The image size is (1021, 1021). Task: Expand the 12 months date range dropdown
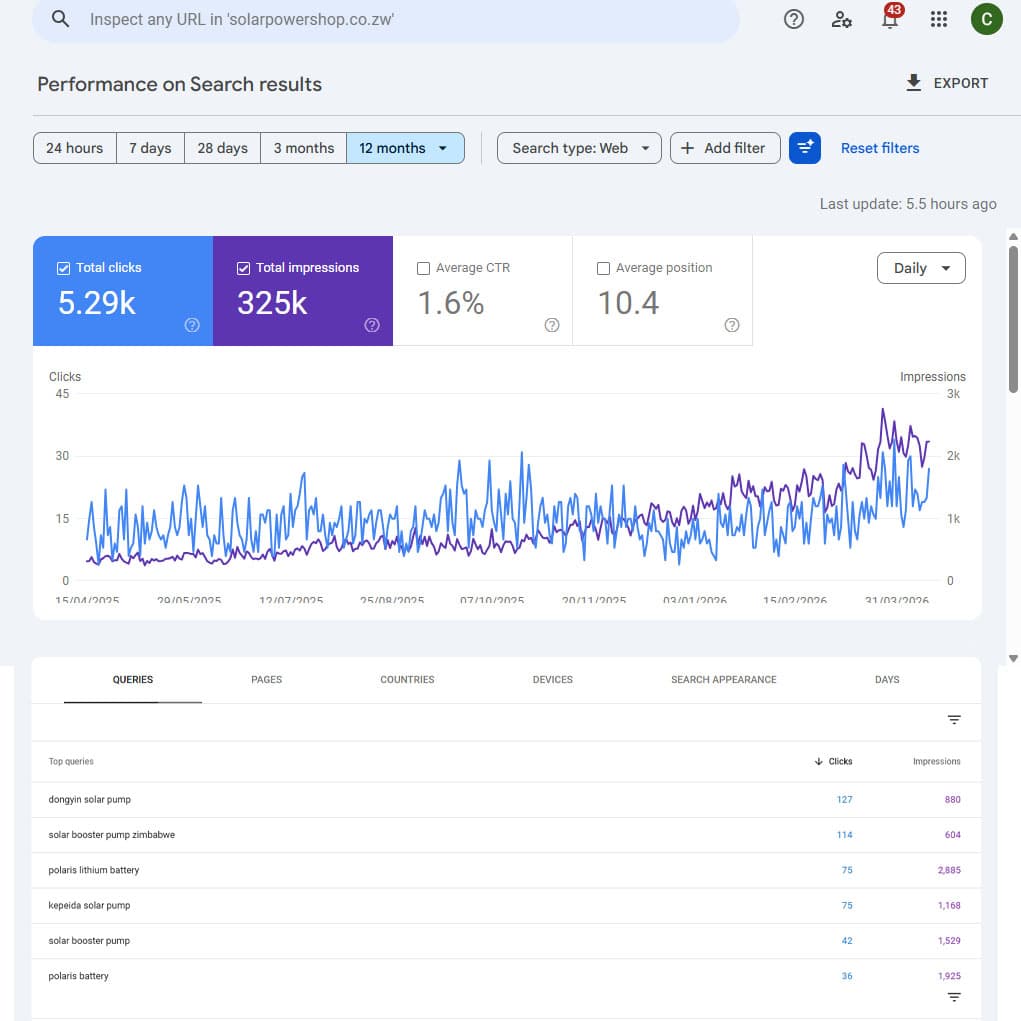[x=405, y=148]
